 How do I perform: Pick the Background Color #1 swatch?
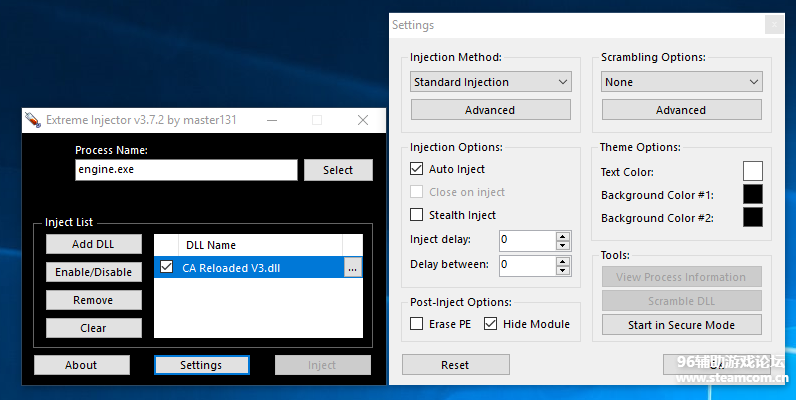[x=753, y=194]
